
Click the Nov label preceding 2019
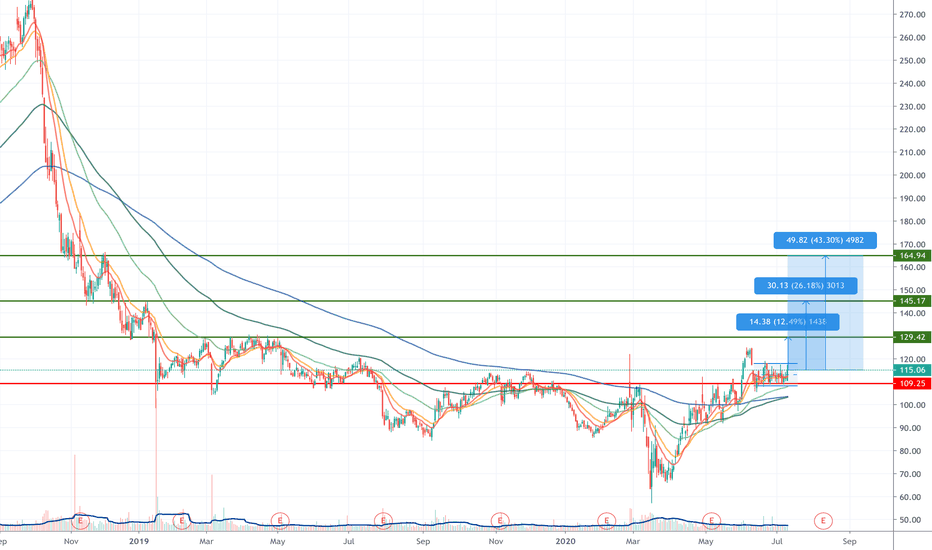coord(71,541)
